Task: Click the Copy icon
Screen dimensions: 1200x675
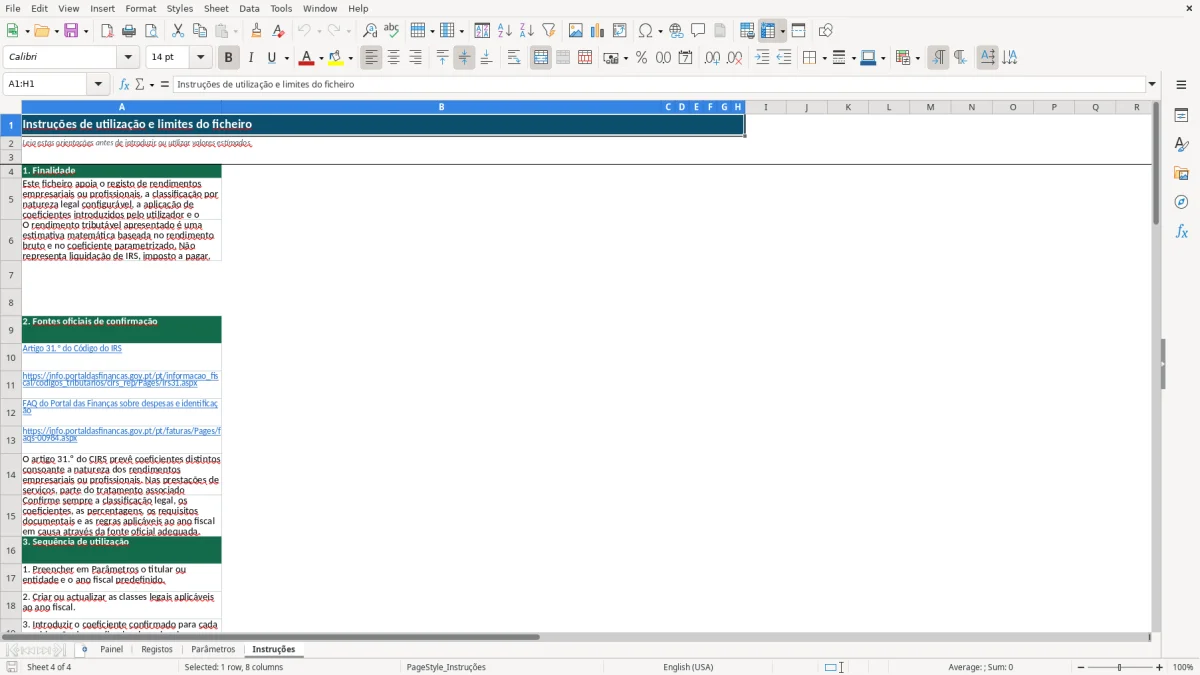Action: click(x=200, y=31)
